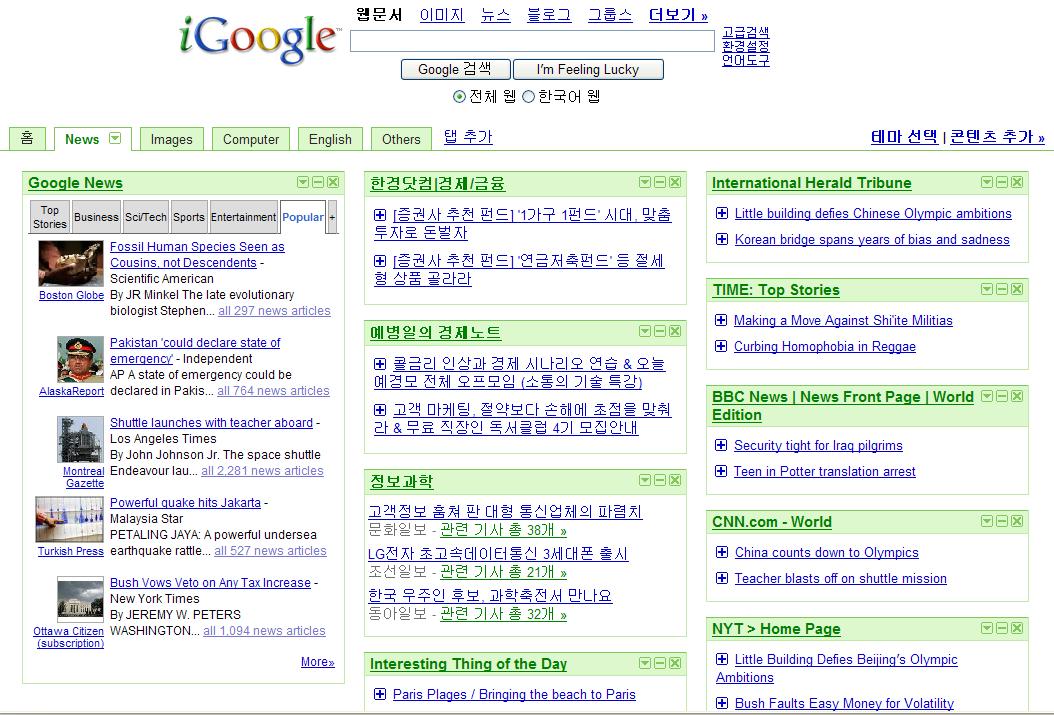Expand 'Teen in Potter translation arrest' story

(x=721, y=471)
